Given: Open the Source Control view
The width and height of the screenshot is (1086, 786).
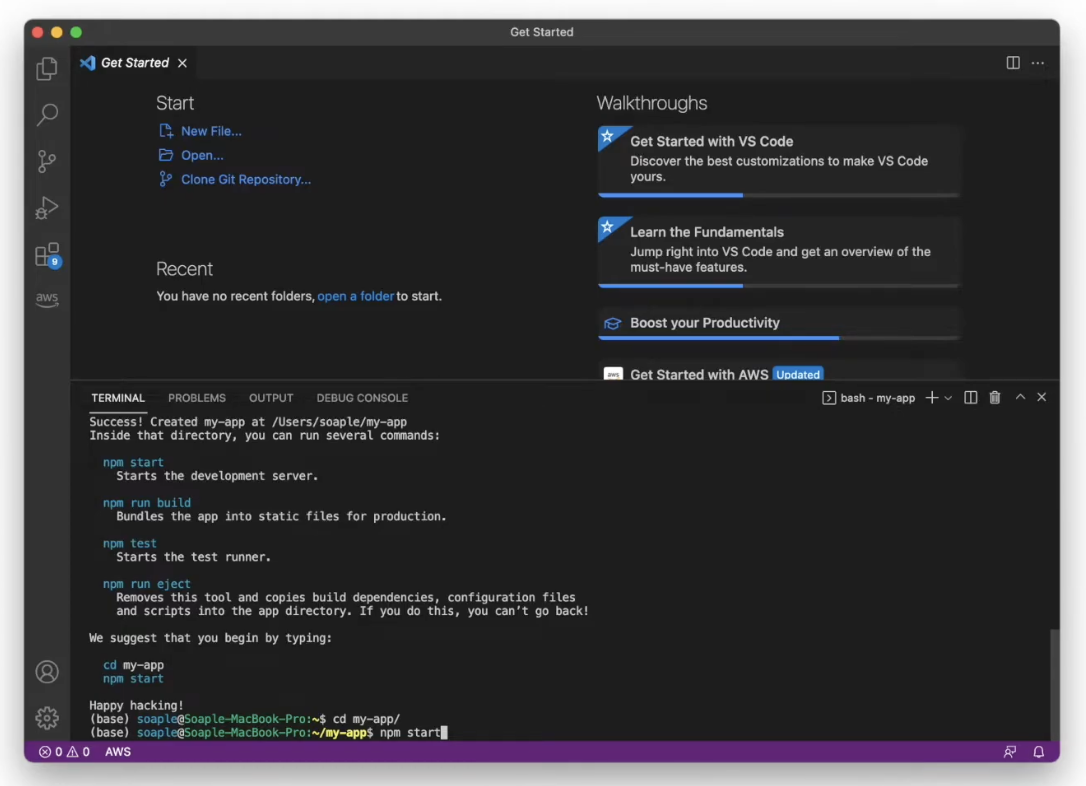Looking at the screenshot, I should pyautogui.click(x=47, y=161).
